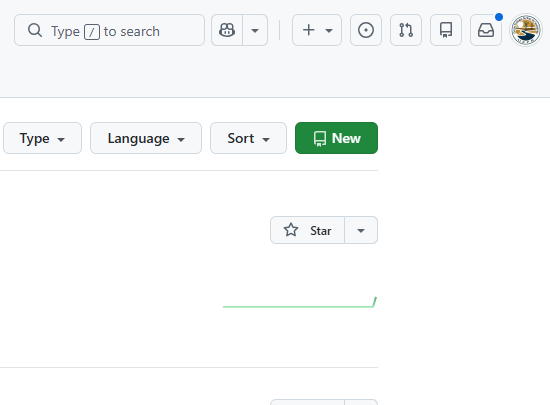The height and width of the screenshot is (405, 550).
Task: Click the repository book icon on New button
Action: coord(320,139)
